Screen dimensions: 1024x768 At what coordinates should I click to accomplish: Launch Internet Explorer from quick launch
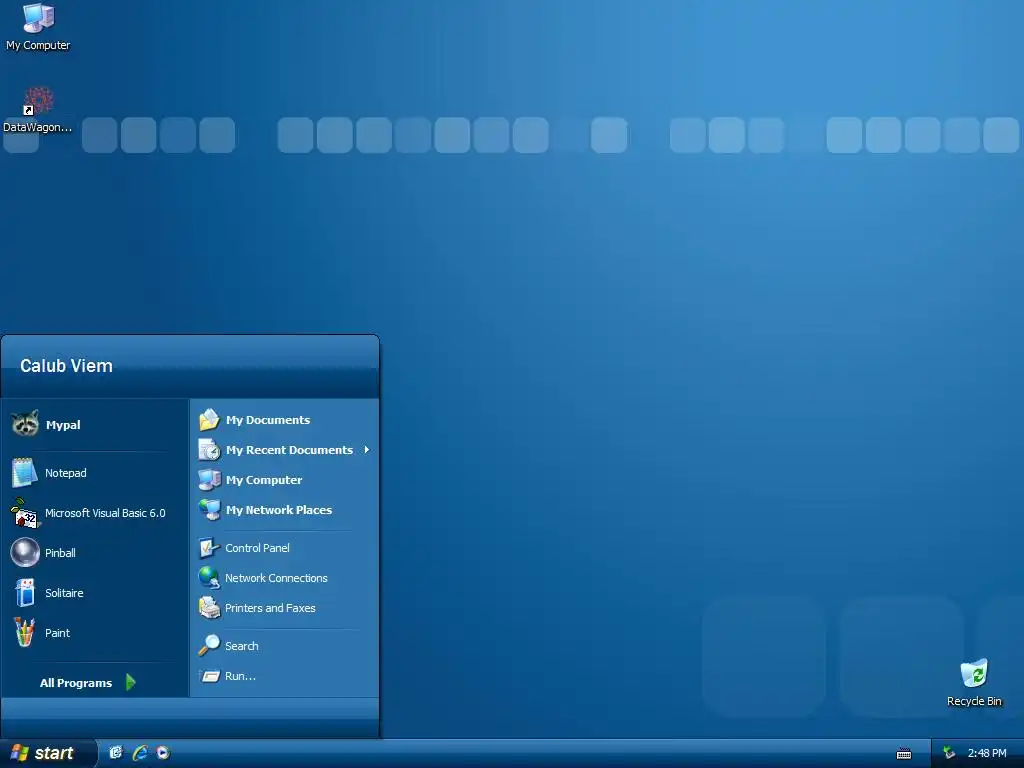(x=140, y=753)
